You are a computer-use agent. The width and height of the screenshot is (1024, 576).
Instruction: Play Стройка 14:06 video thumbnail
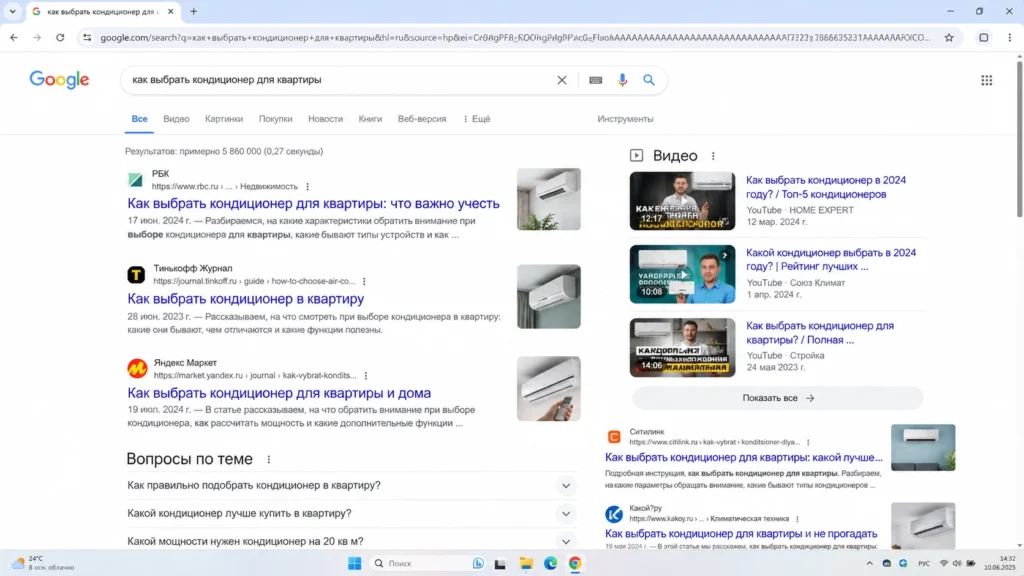coord(682,347)
